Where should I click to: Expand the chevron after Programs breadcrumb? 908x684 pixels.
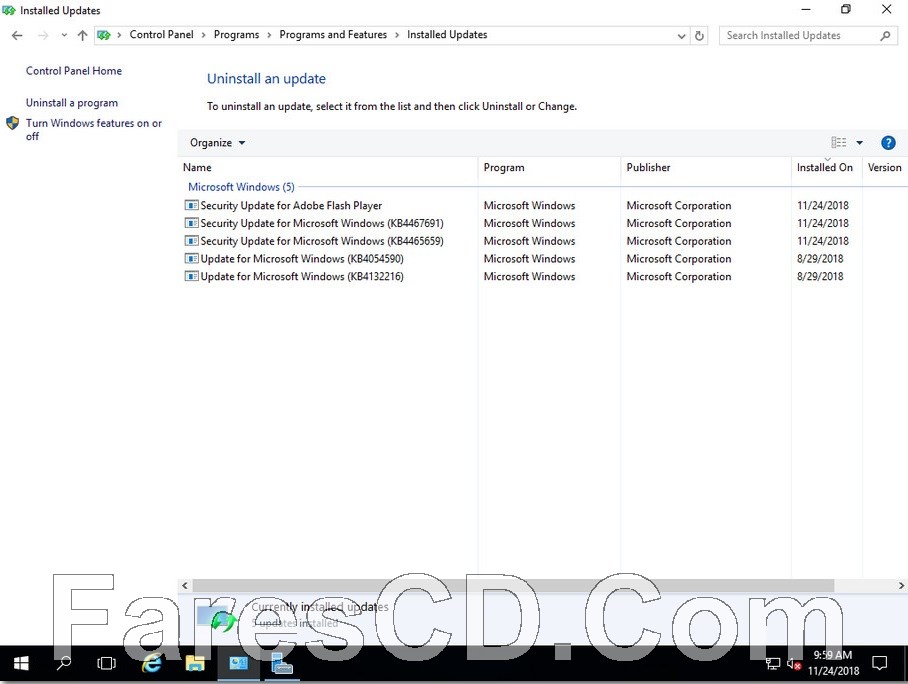pos(269,35)
